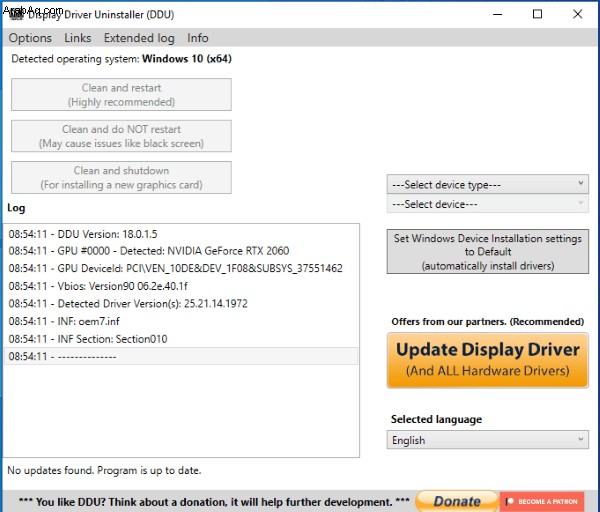600x512 pixels.
Task: Click the Donate button
Action: coord(457,501)
